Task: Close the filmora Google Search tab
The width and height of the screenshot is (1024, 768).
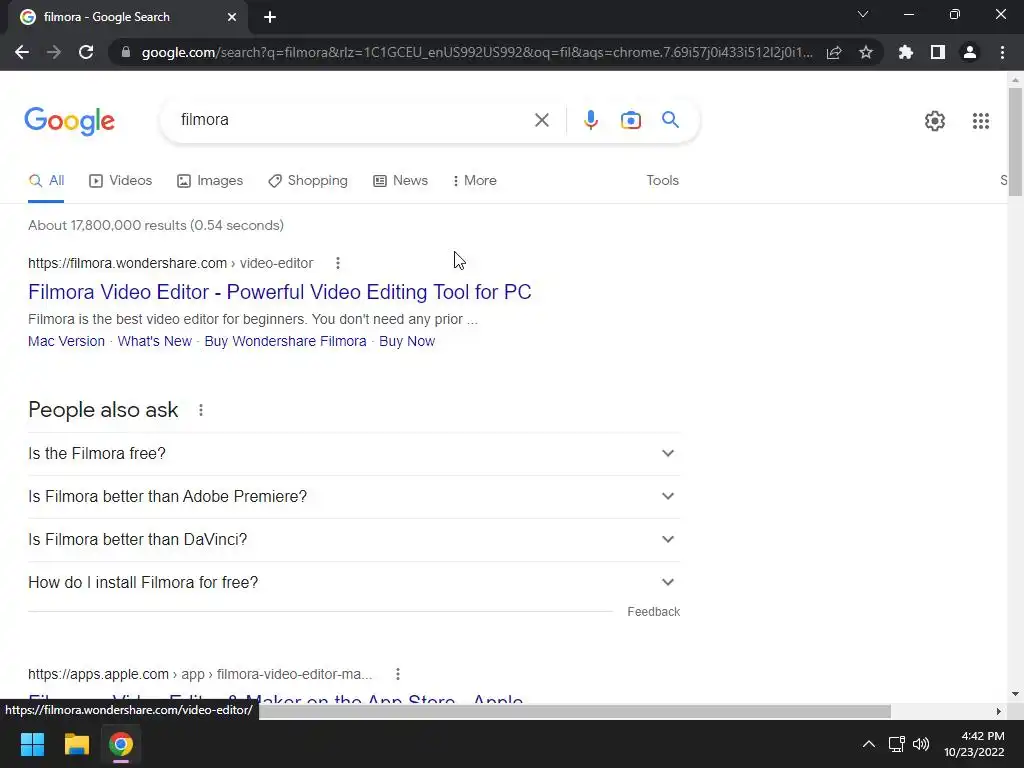Action: [x=232, y=17]
